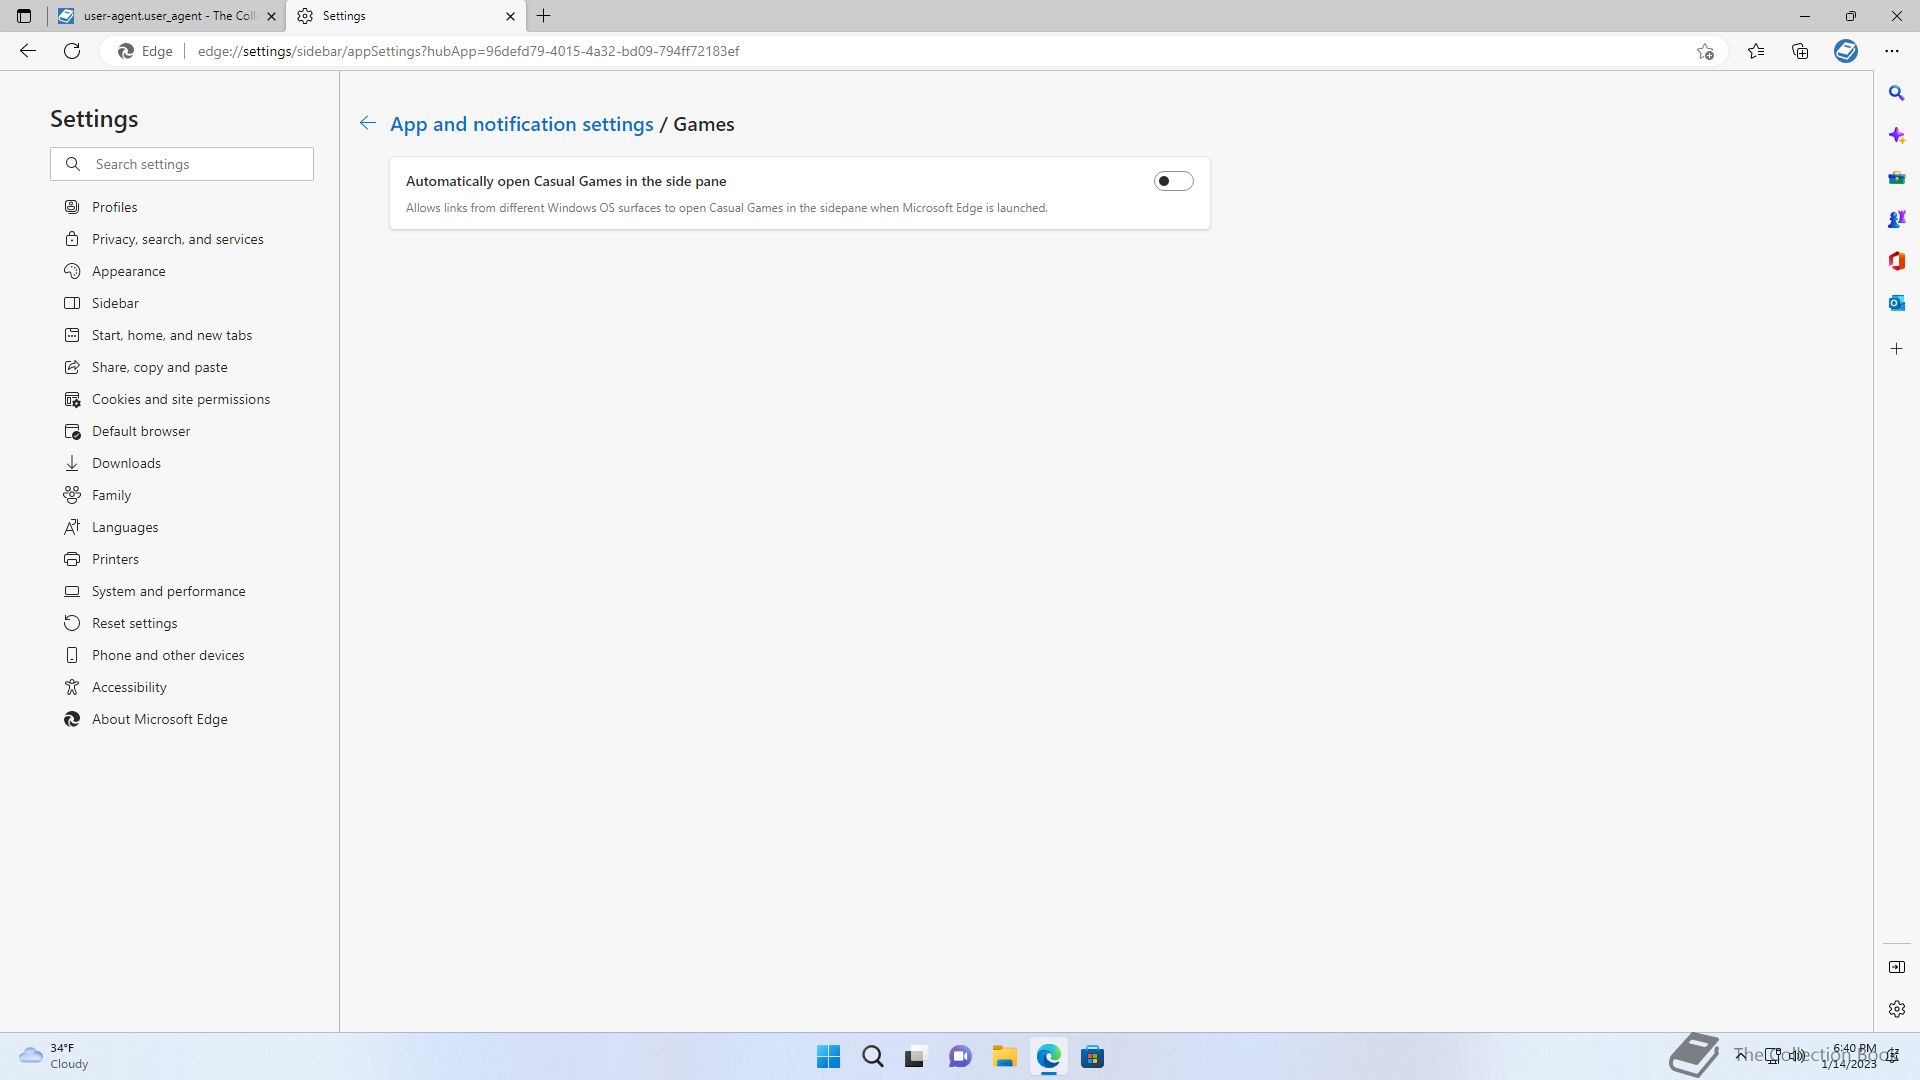Click the profile avatar icon in toolbar
Image resolution: width=1920 pixels, height=1080 pixels.
point(1846,51)
